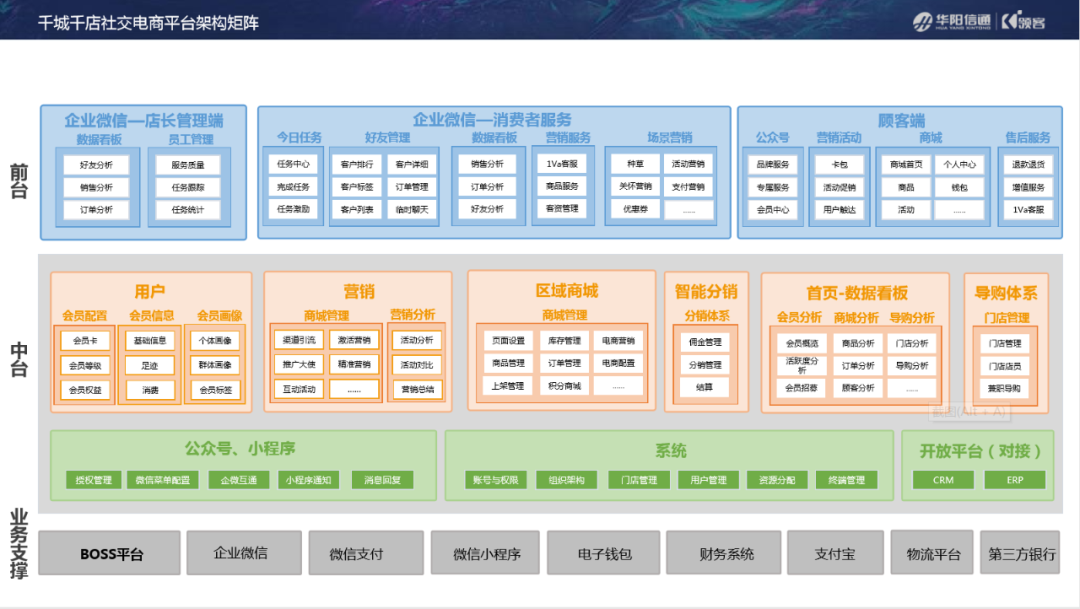Image resolution: width=1080 pixels, height=609 pixels.
Task: Click the 领客 logo in the header
Action: point(1024,21)
